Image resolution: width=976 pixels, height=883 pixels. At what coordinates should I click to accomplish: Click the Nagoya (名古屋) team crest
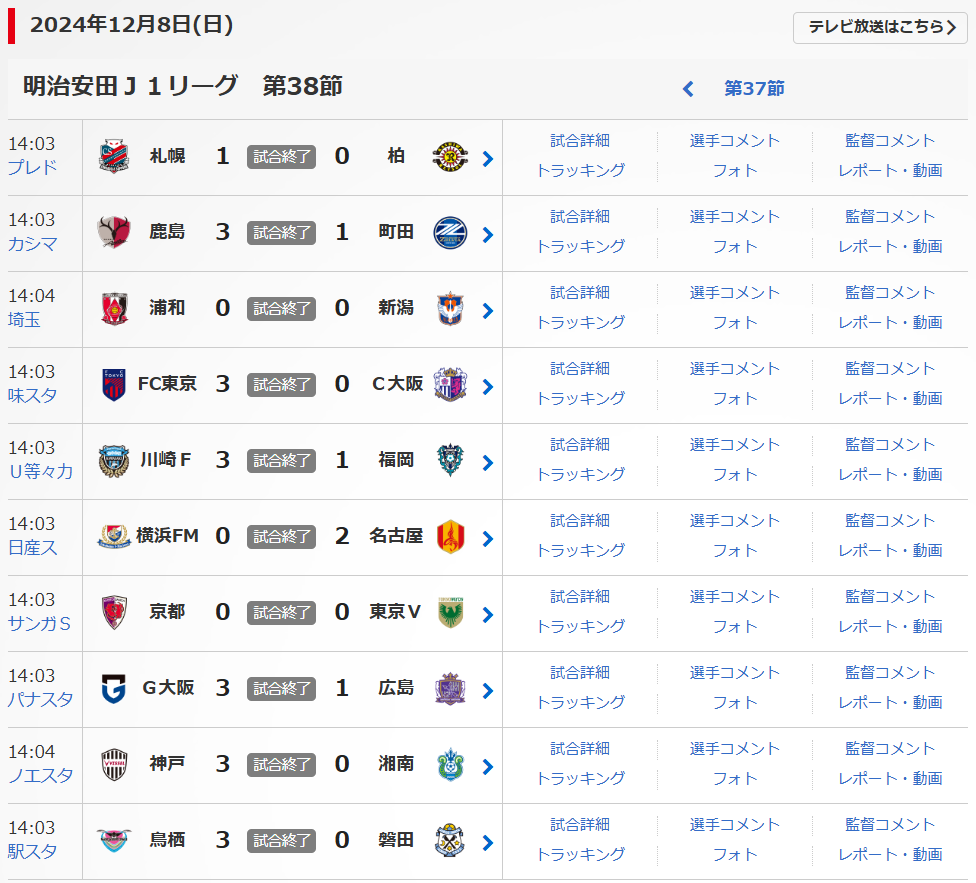tap(450, 537)
